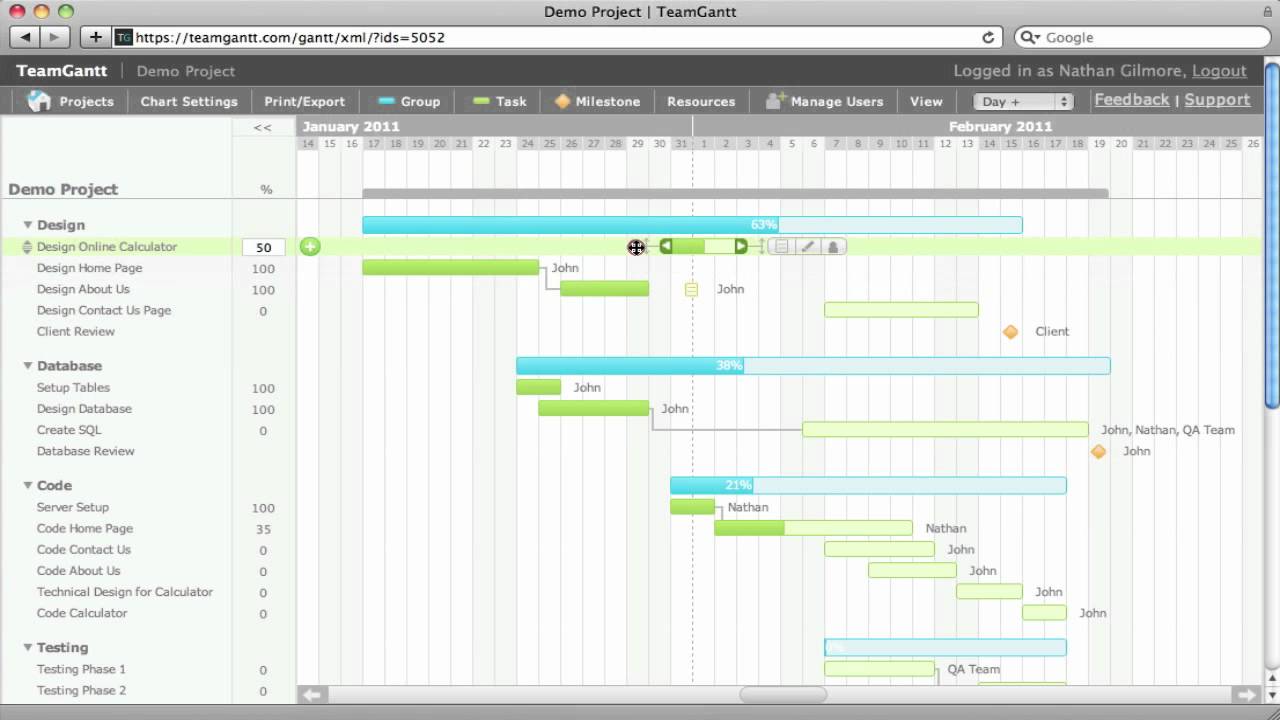Collapse the Code group
The image size is (1280, 720).
point(28,485)
